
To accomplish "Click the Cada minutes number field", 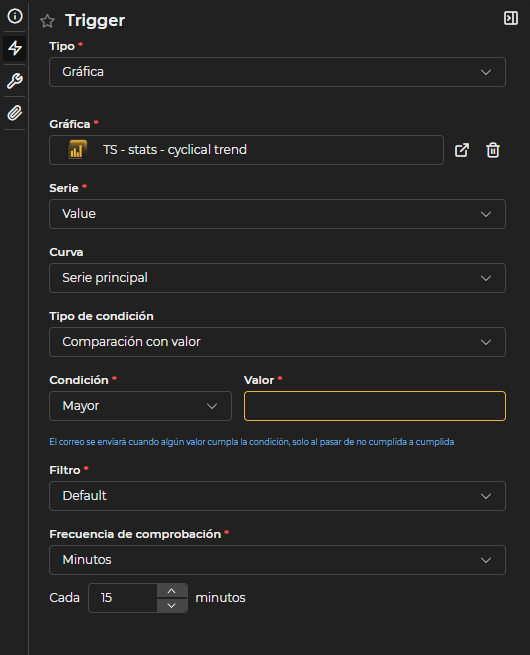I will tap(123, 598).
